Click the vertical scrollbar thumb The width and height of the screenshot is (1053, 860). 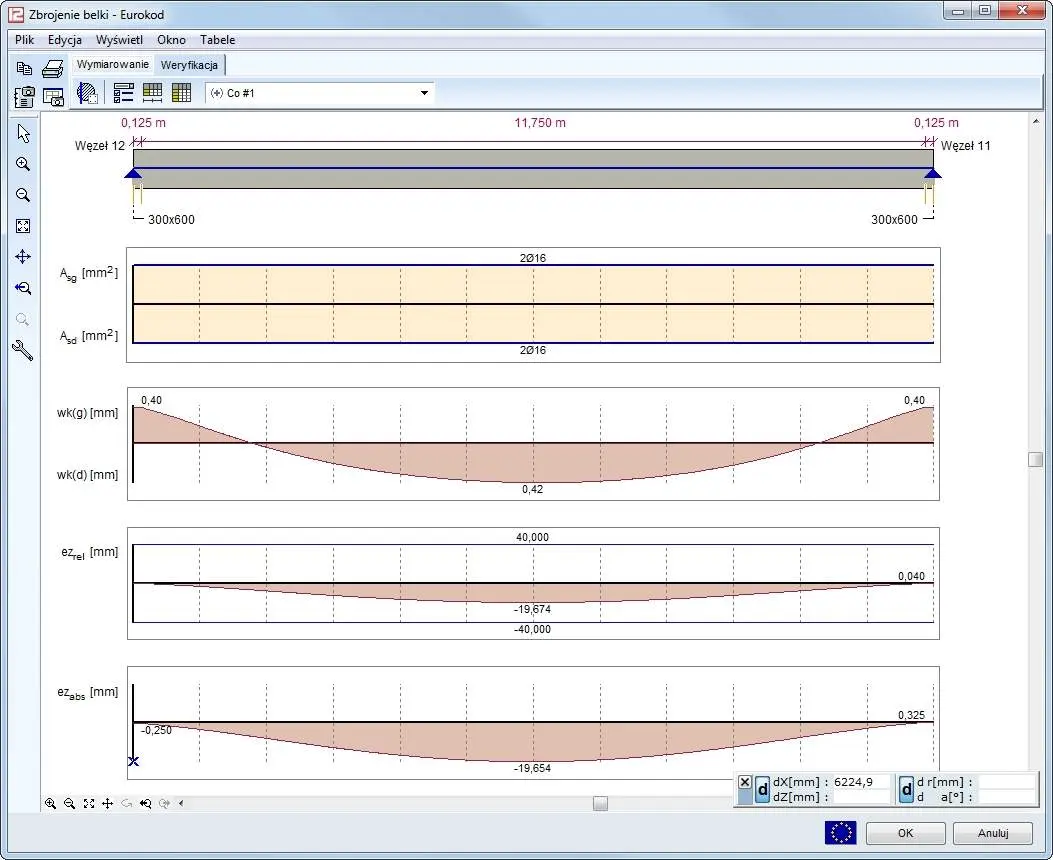1036,459
